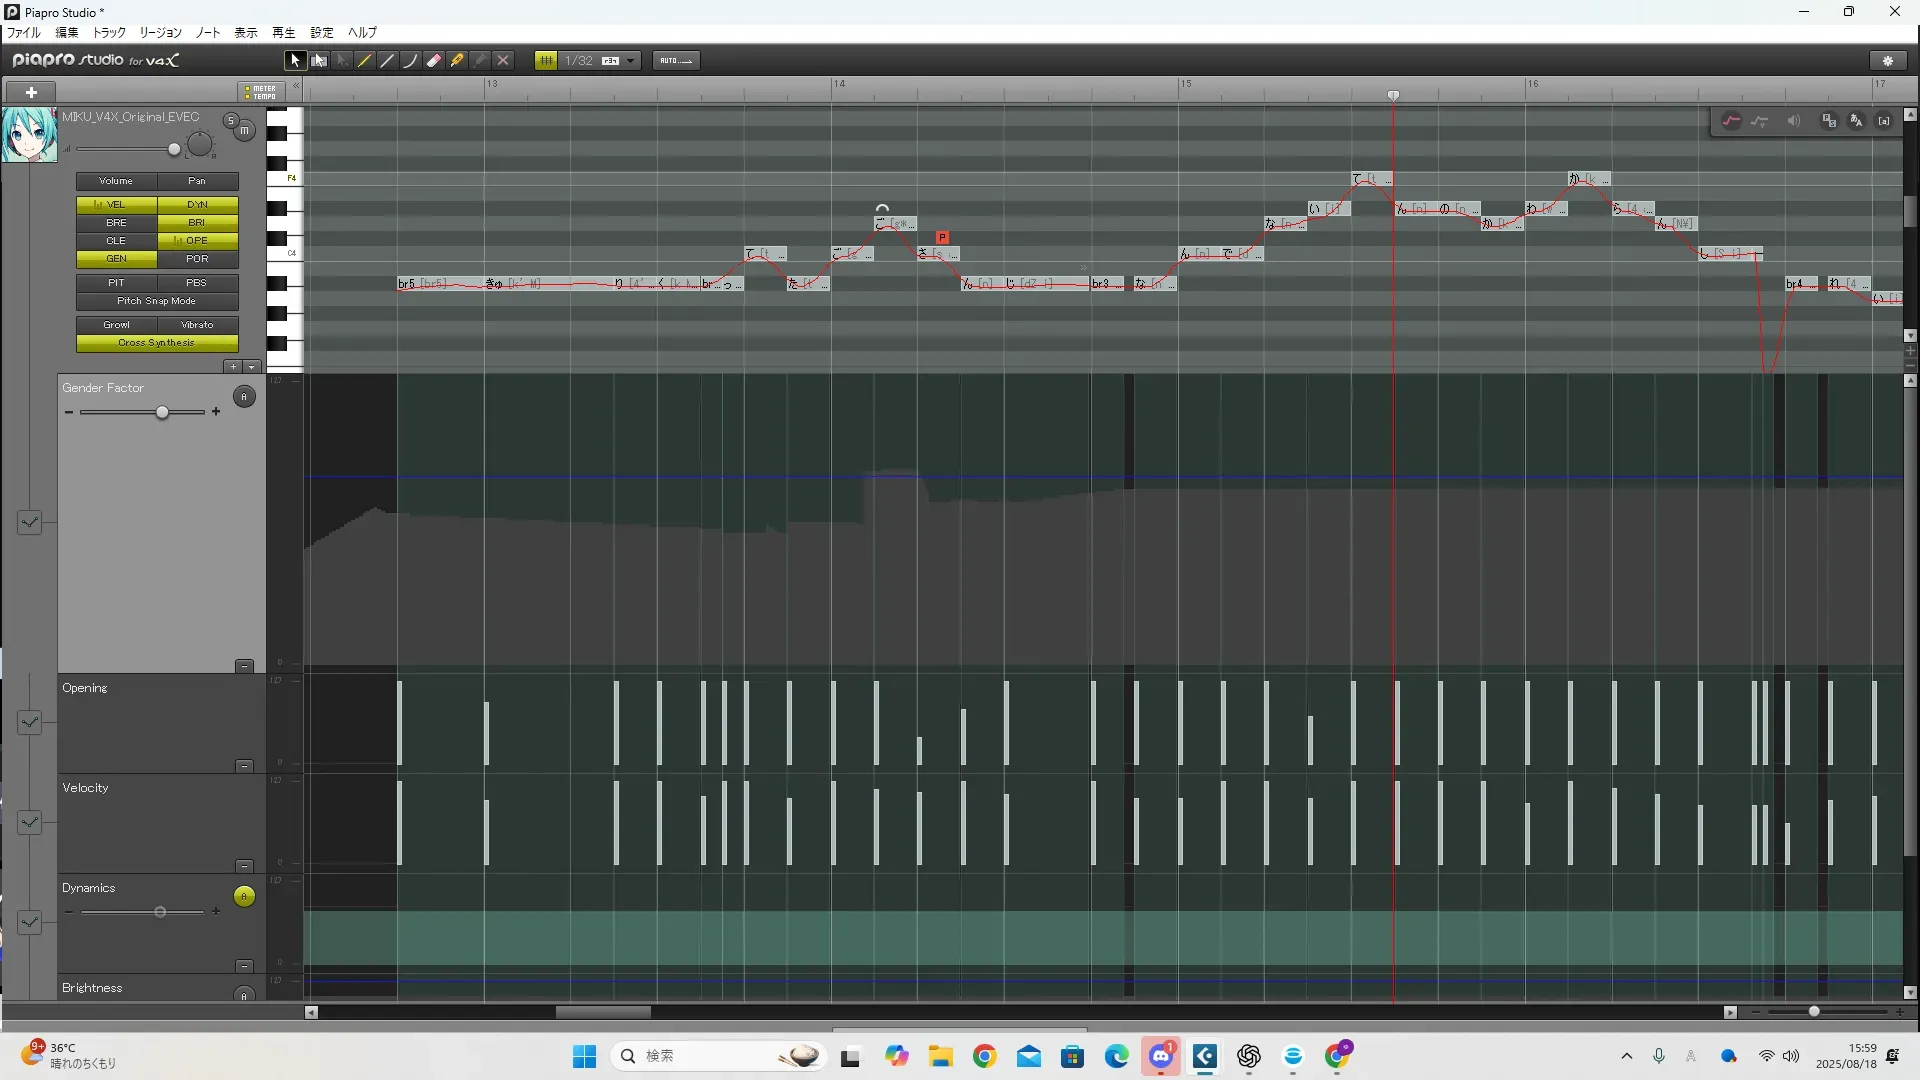Toggle the GEN parameter button
1920x1080 pixels.
coord(116,259)
